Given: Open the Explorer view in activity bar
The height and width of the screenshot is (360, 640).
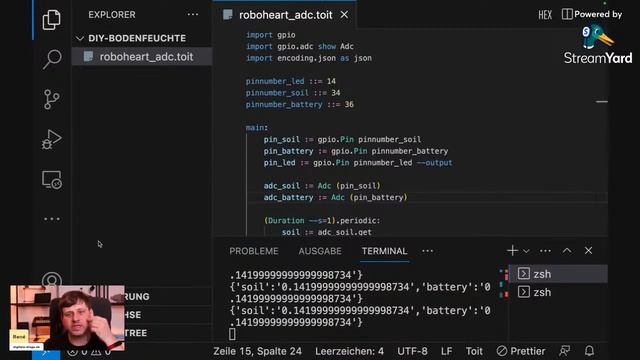Looking at the screenshot, I should click(51, 19).
